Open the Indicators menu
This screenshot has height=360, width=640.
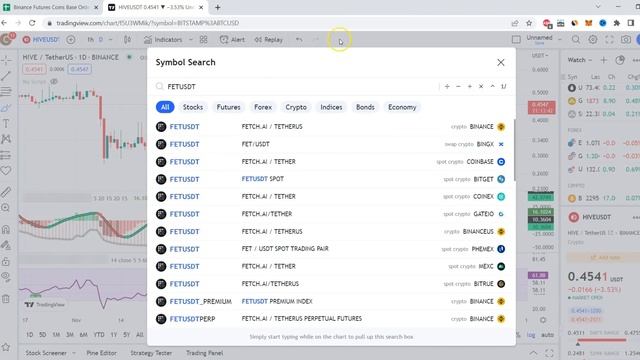pyautogui.click(x=163, y=40)
